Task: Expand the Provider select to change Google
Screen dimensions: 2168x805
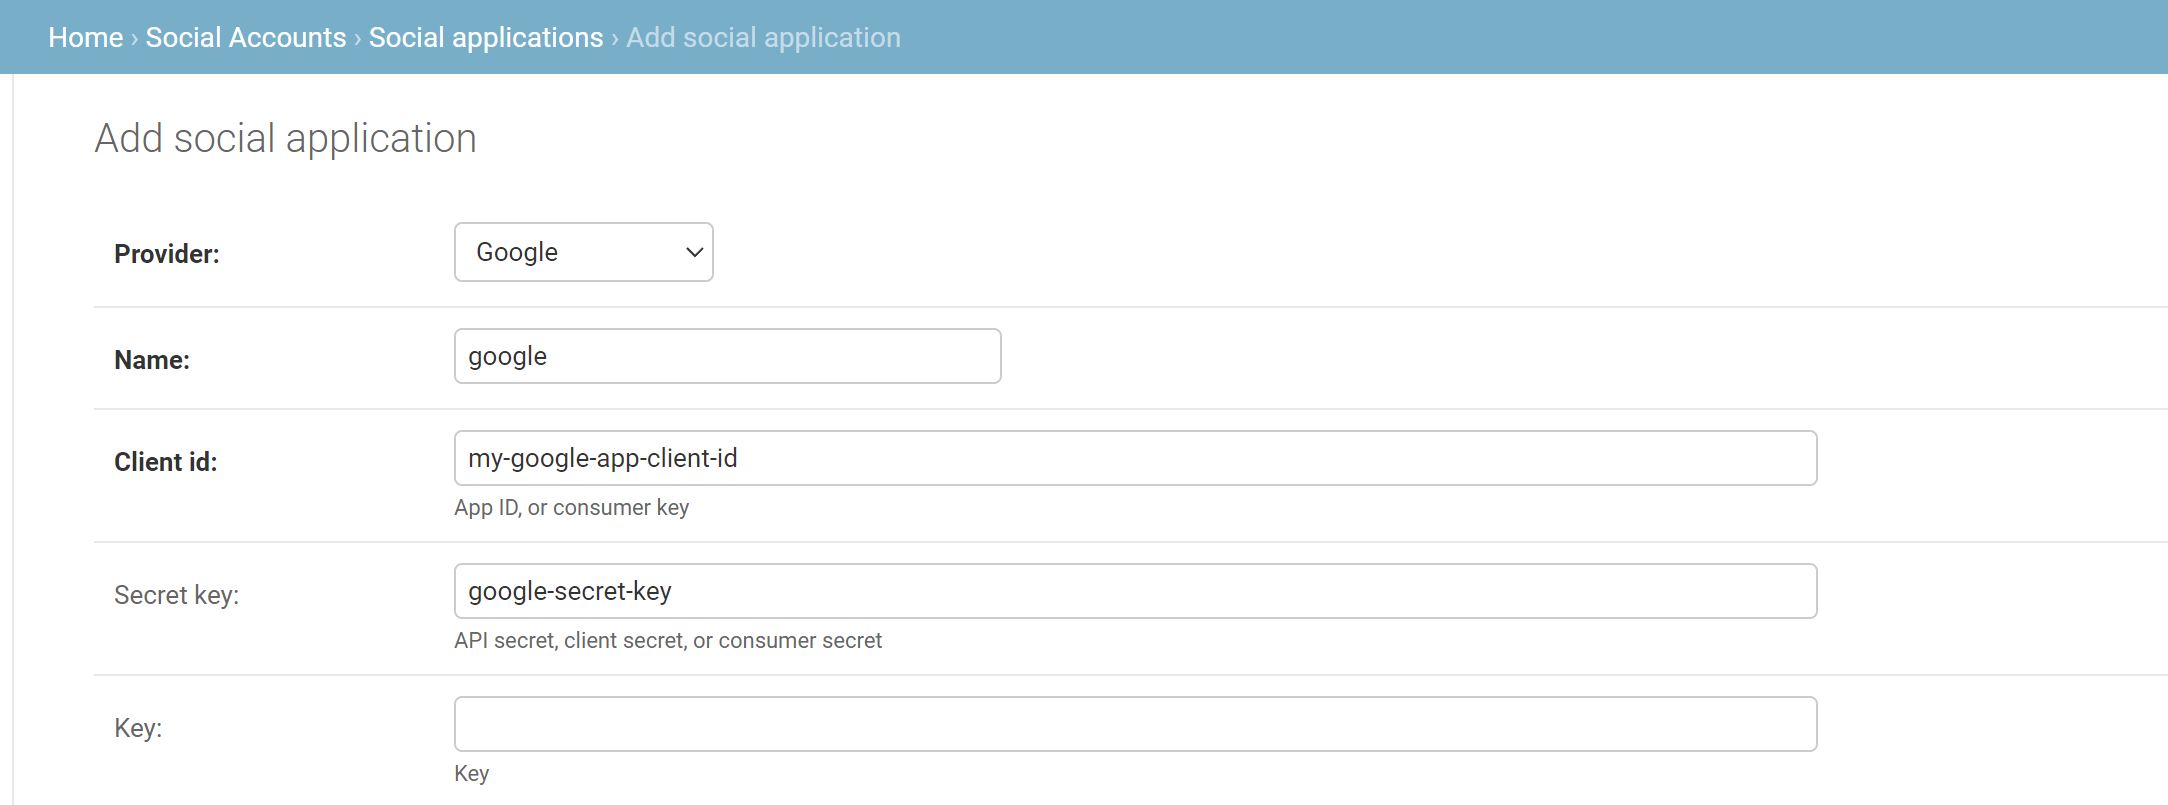Action: click(x=583, y=252)
